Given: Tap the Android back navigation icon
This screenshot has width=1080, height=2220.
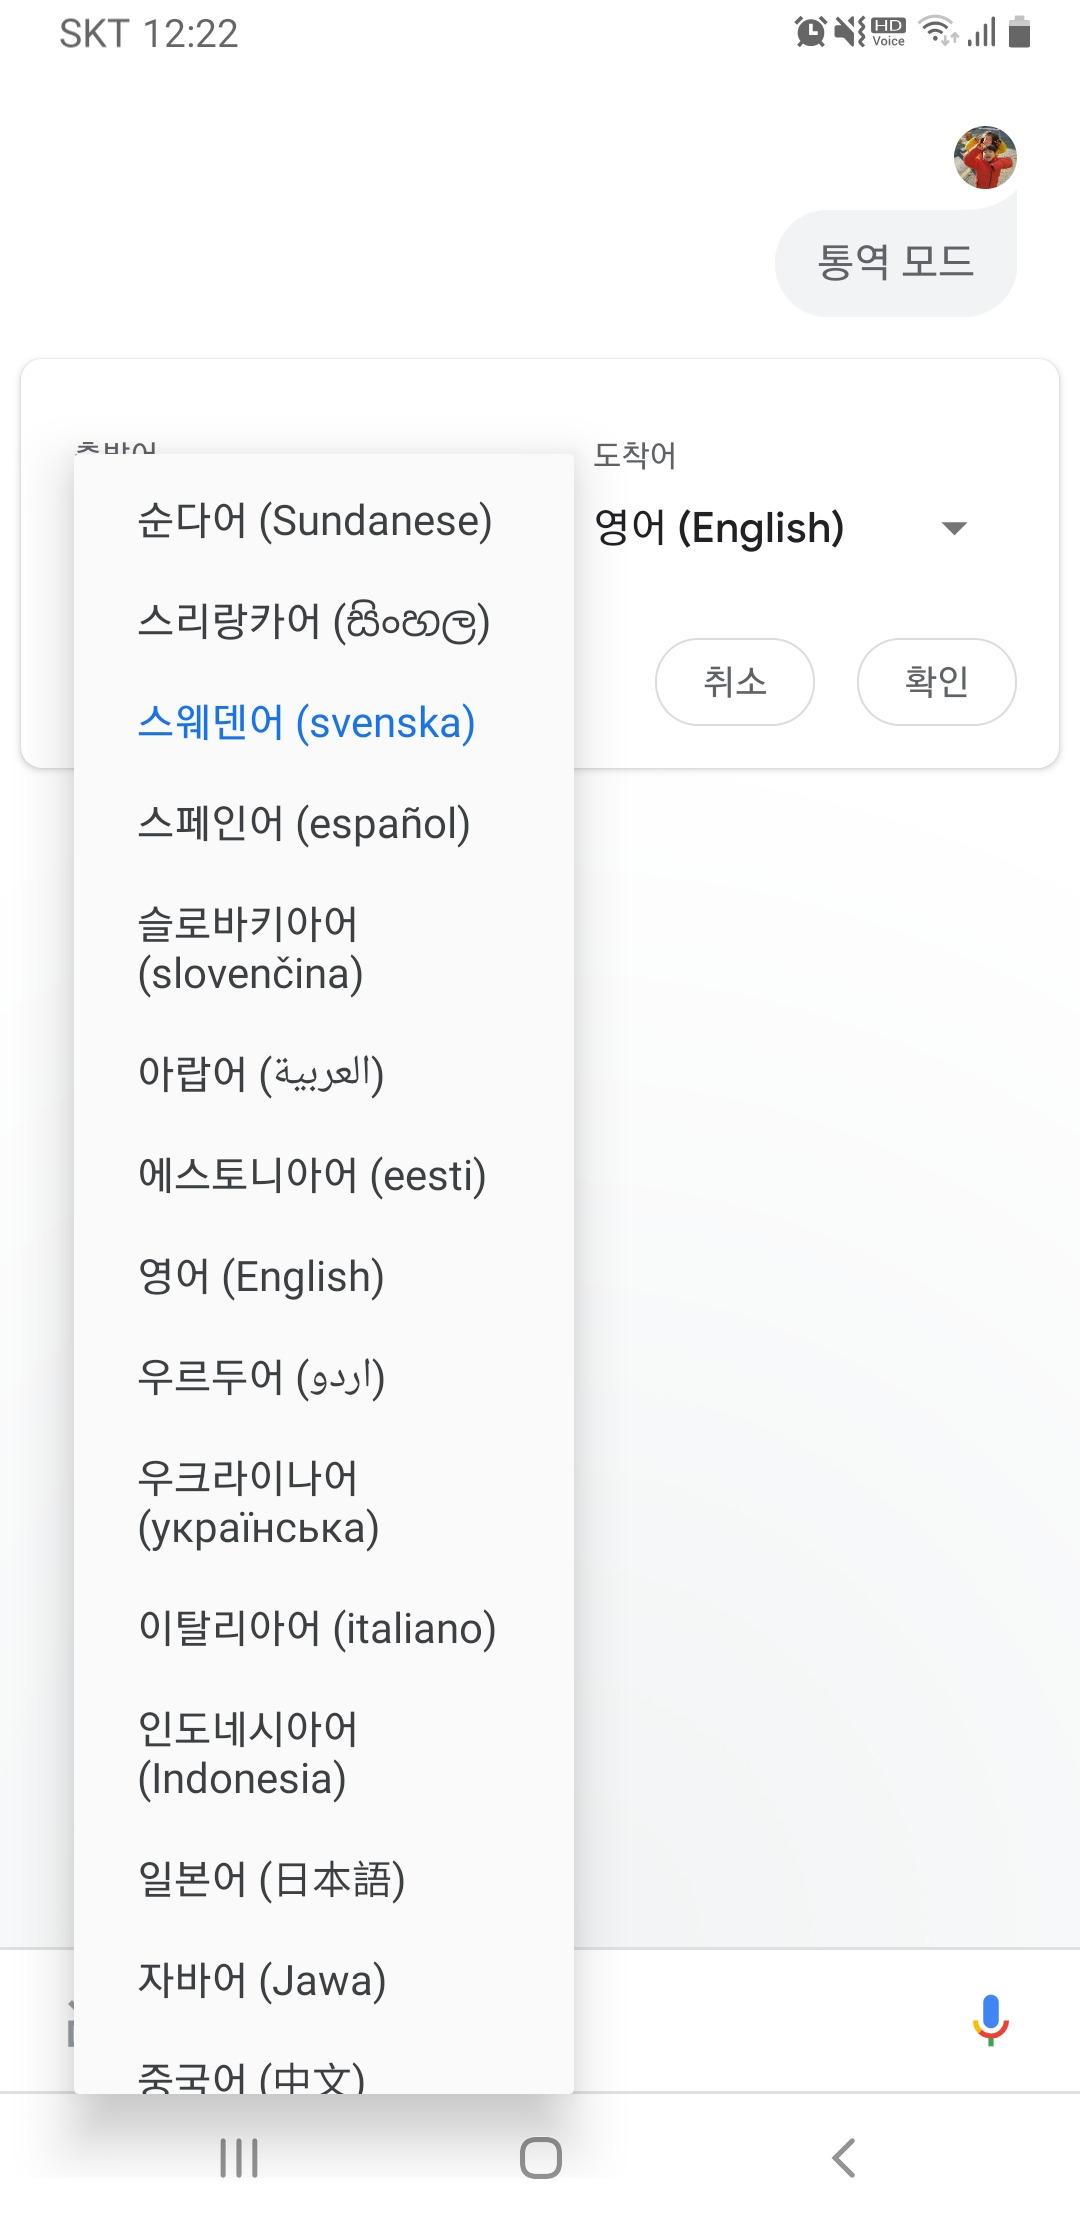Looking at the screenshot, I should point(843,2157).
